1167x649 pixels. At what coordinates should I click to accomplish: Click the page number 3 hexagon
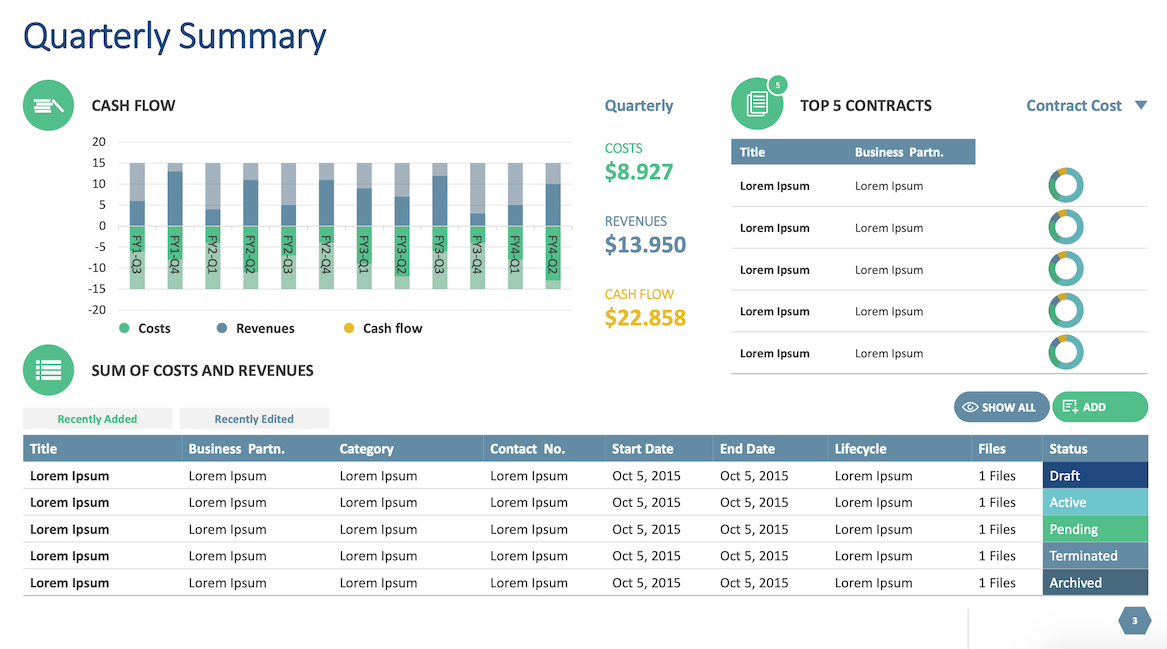(1134, 622)
